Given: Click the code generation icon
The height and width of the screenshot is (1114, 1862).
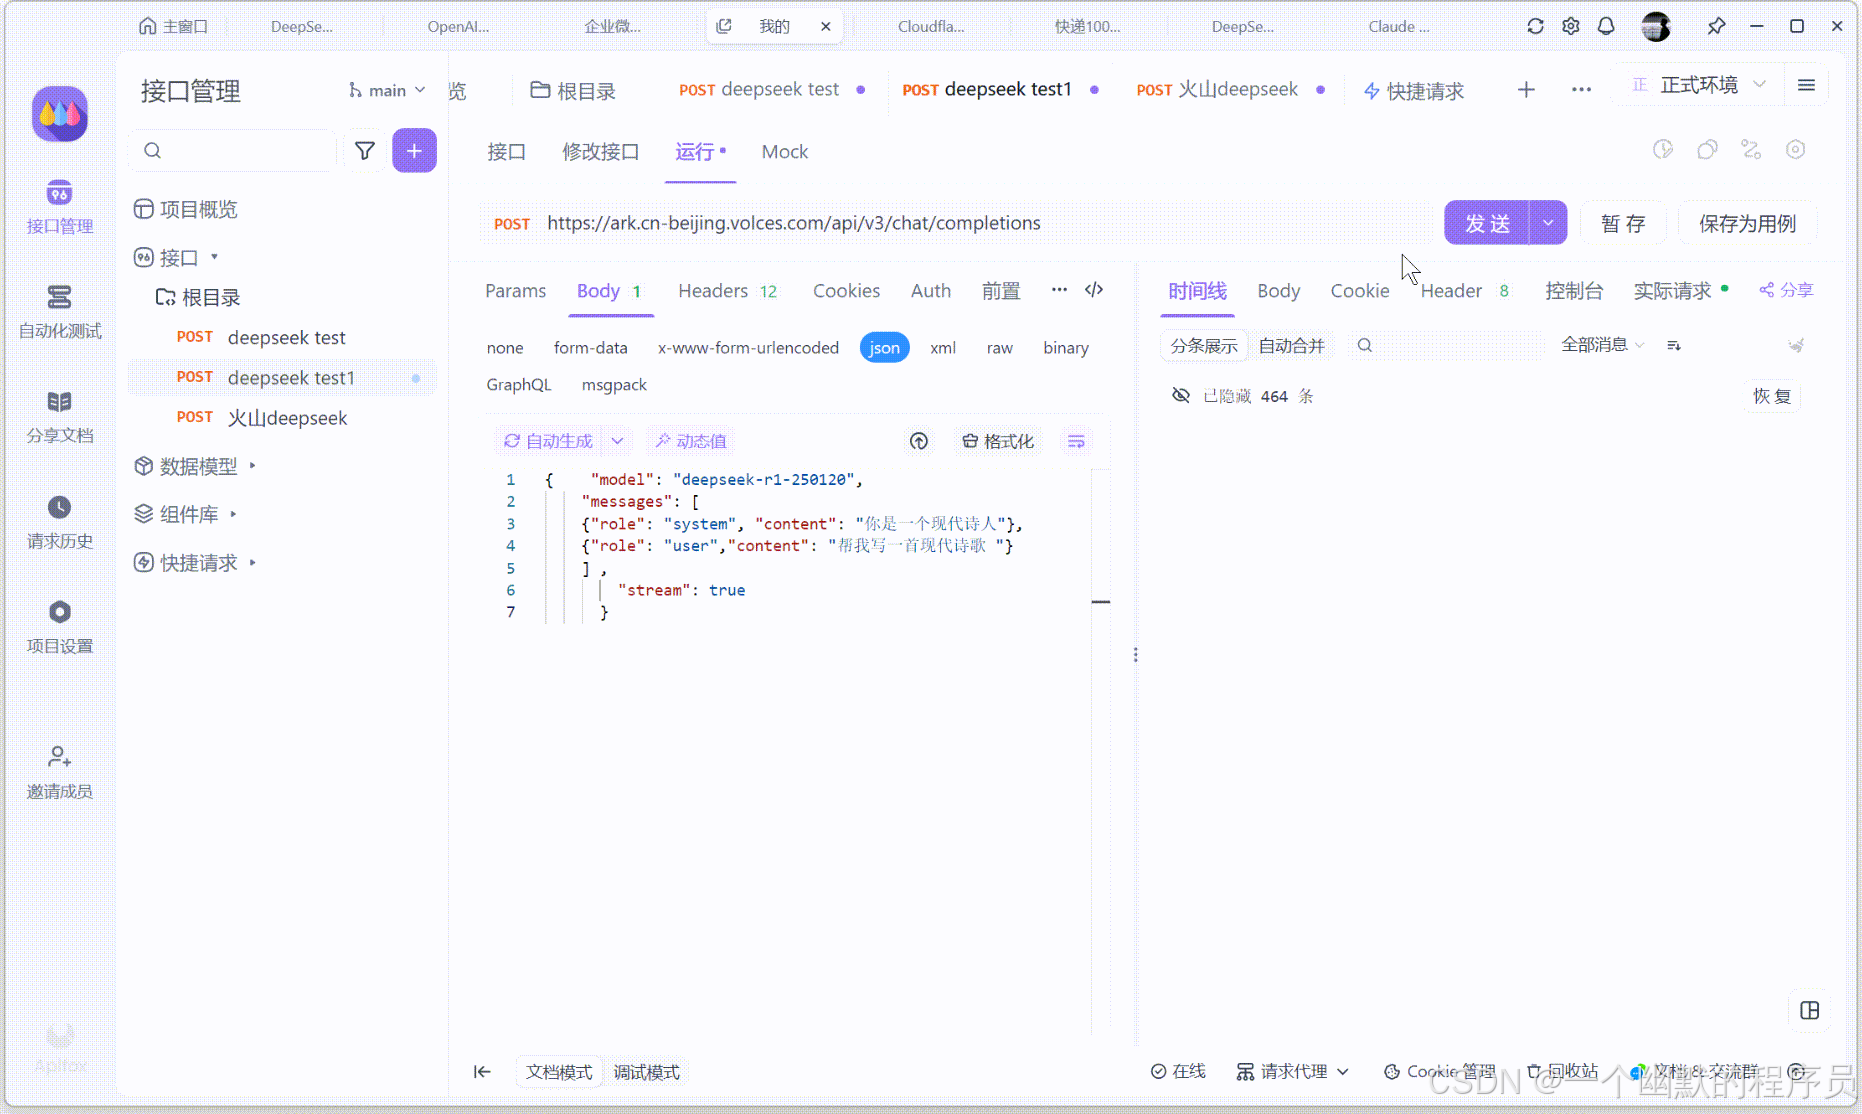Looking at the screenshot, I should pos(1094,290).
